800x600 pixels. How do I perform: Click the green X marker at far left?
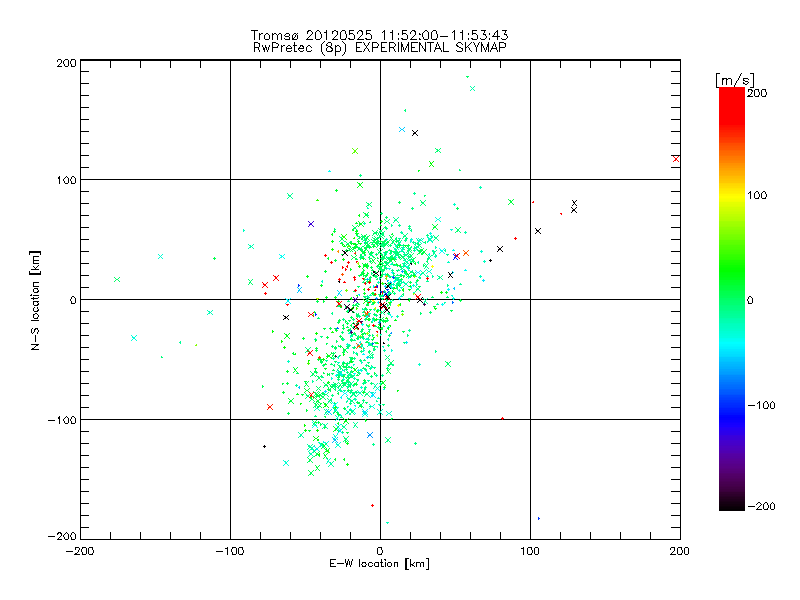click(x=117, y=279)
